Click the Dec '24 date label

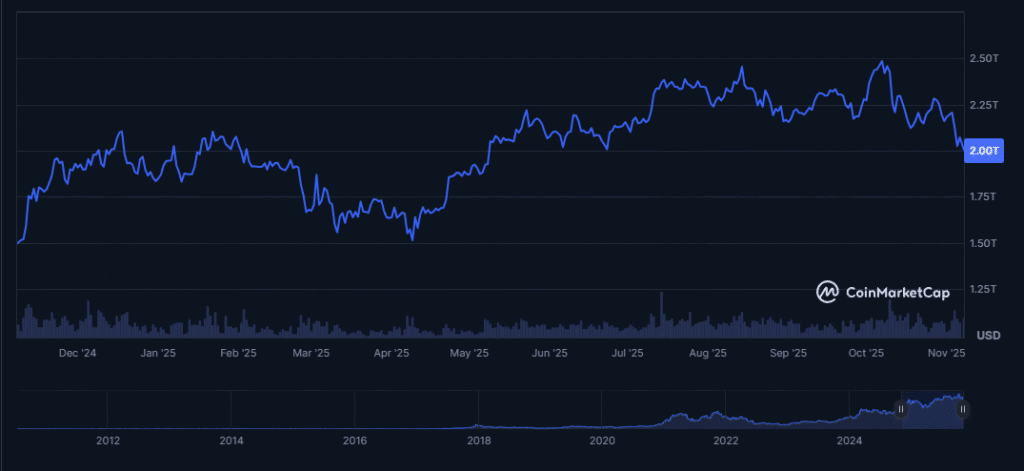click(78, 353)
